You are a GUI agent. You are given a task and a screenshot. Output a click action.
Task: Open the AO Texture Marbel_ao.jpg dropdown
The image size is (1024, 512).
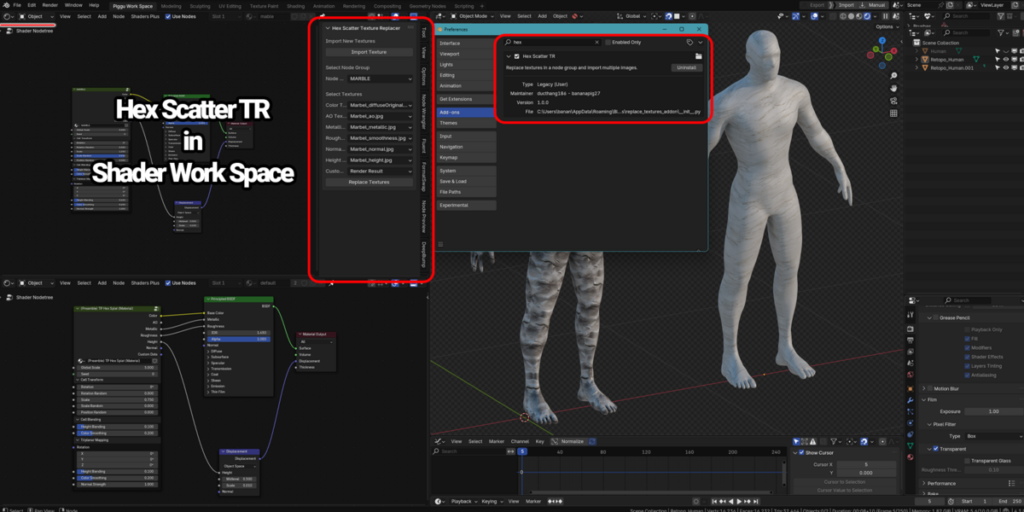pos(380,116)
